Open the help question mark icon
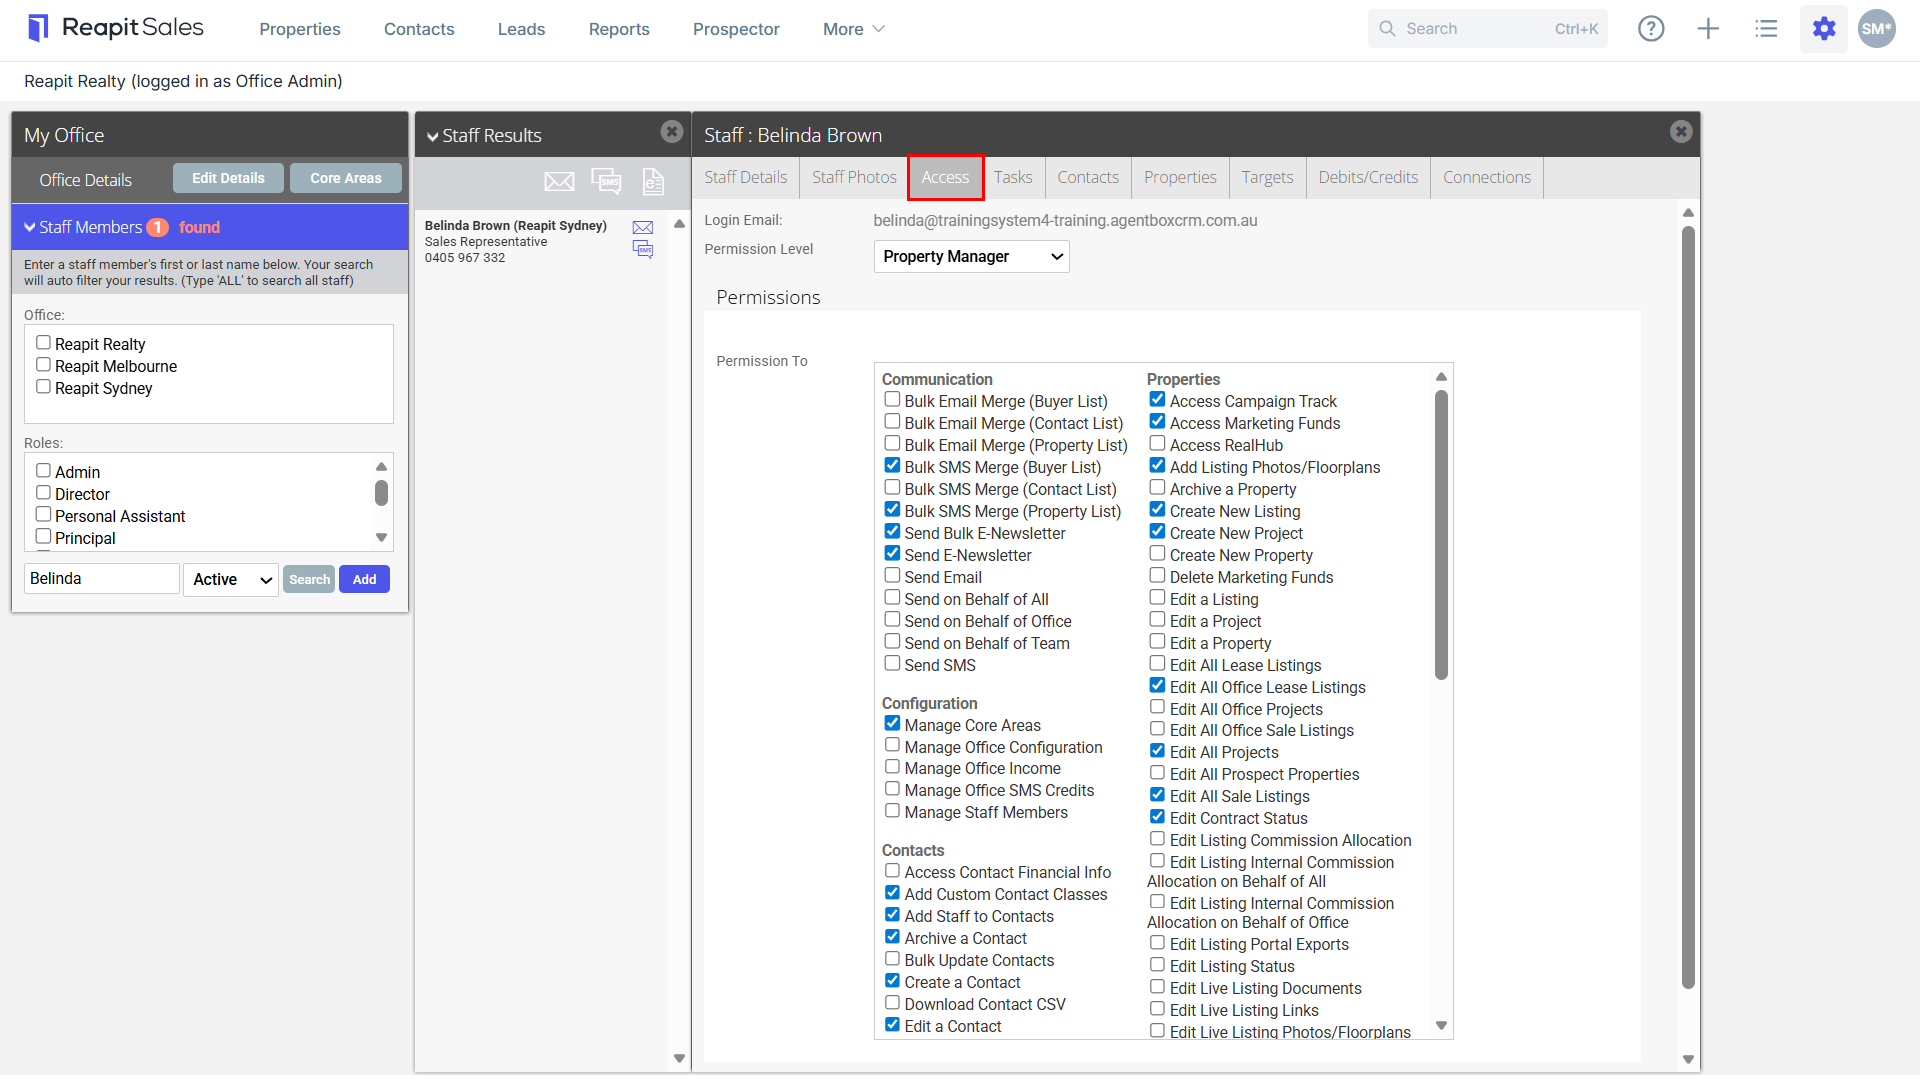This screenshot has width=1920, height=1080. coord(1651,29)
